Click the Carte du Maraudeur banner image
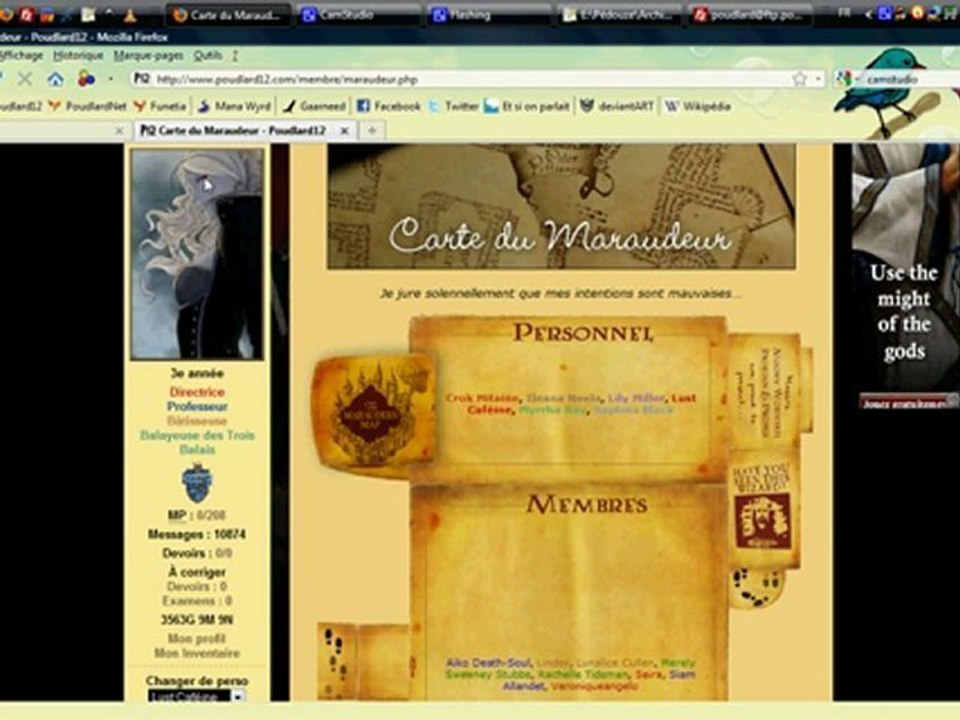Image resolution: width=960 pixels, height=720 pixels. tap(561, 207)
